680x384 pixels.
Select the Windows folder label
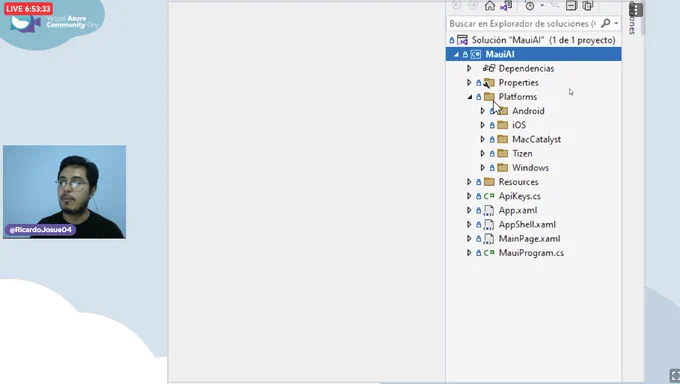[x=530, y=168]
